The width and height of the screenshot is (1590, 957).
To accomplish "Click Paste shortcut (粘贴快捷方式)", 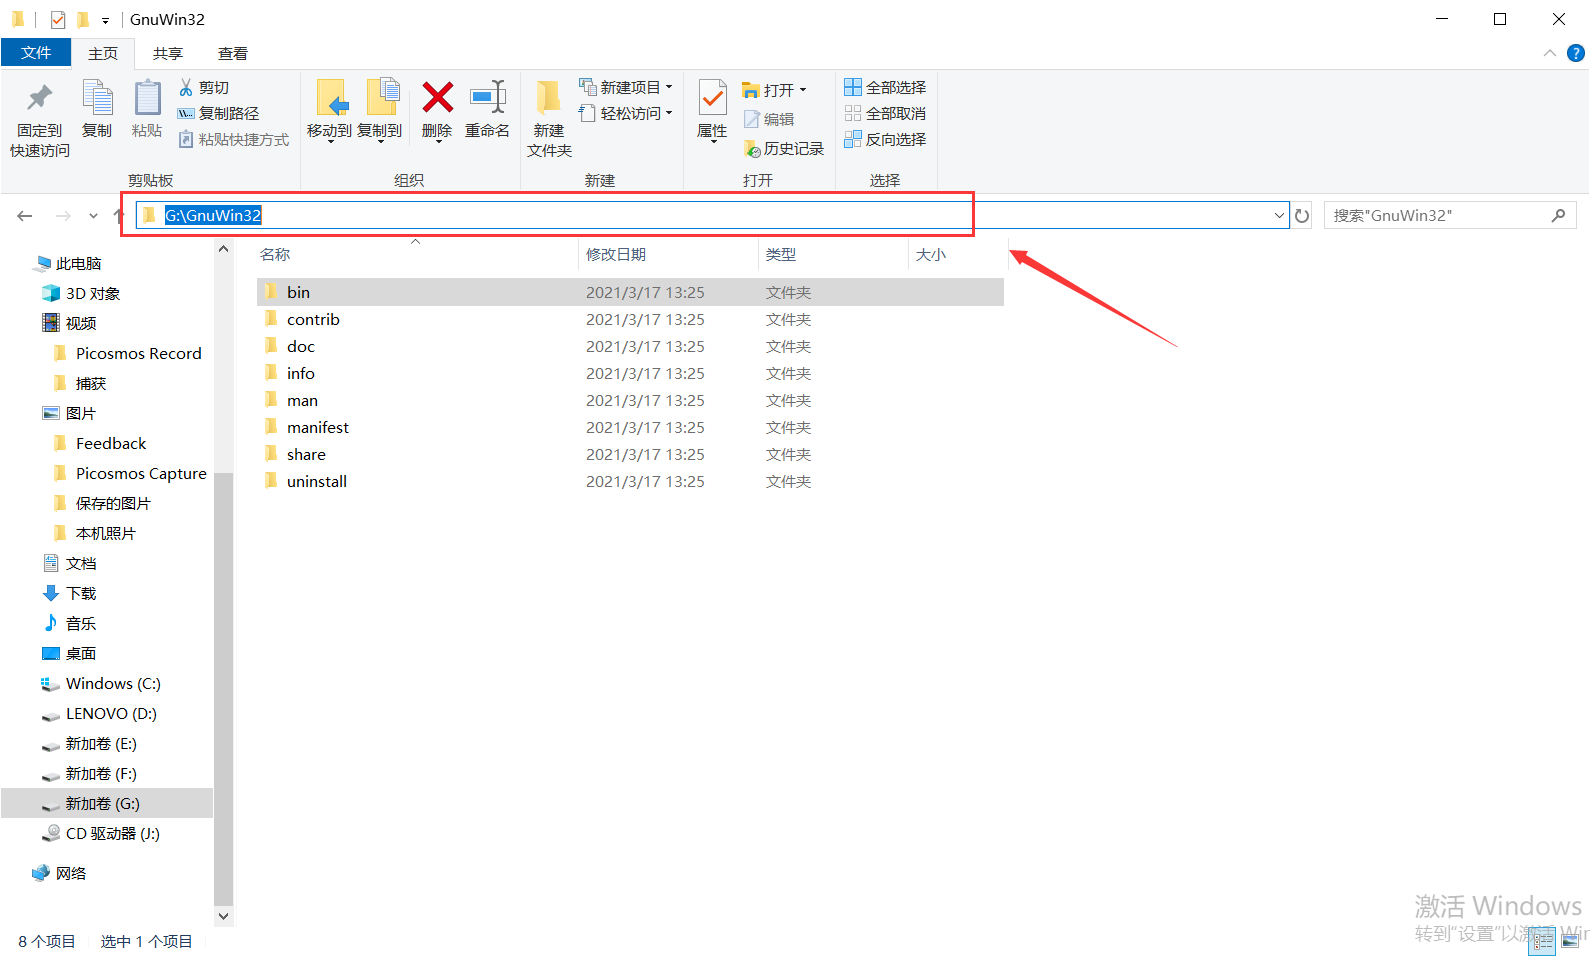I will click(234, 140).
